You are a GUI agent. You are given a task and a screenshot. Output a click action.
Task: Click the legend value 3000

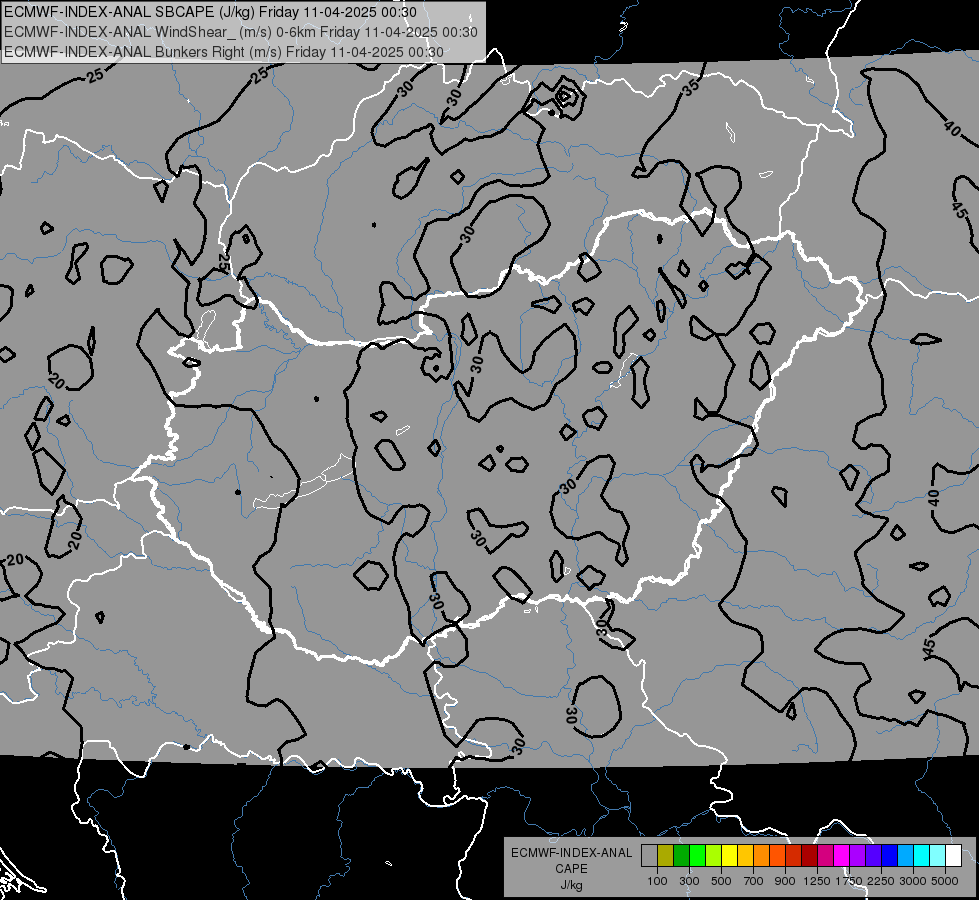click(913, 881)
